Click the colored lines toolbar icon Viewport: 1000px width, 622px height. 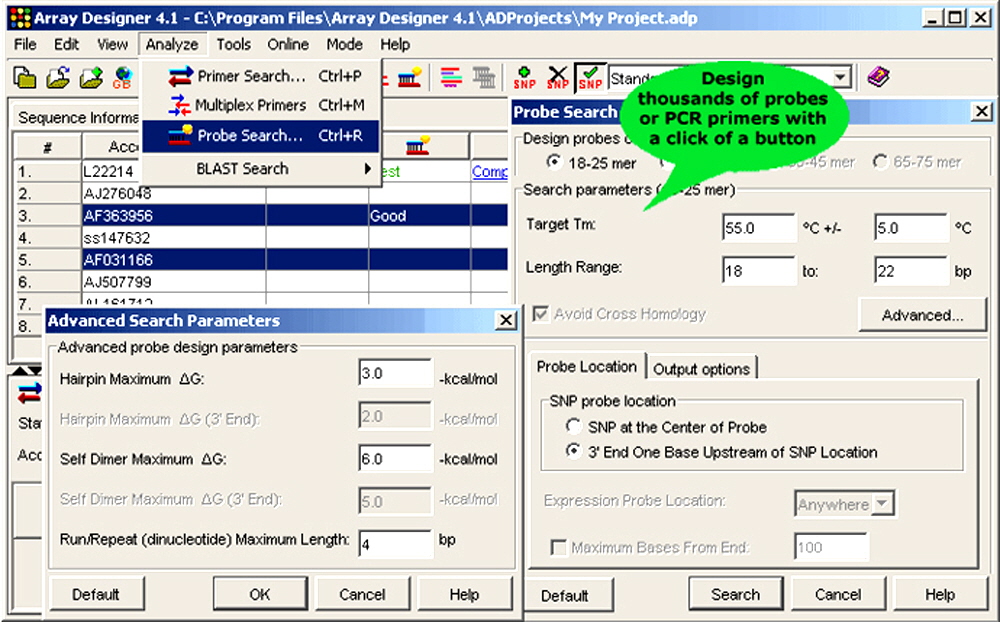point(452,78)
